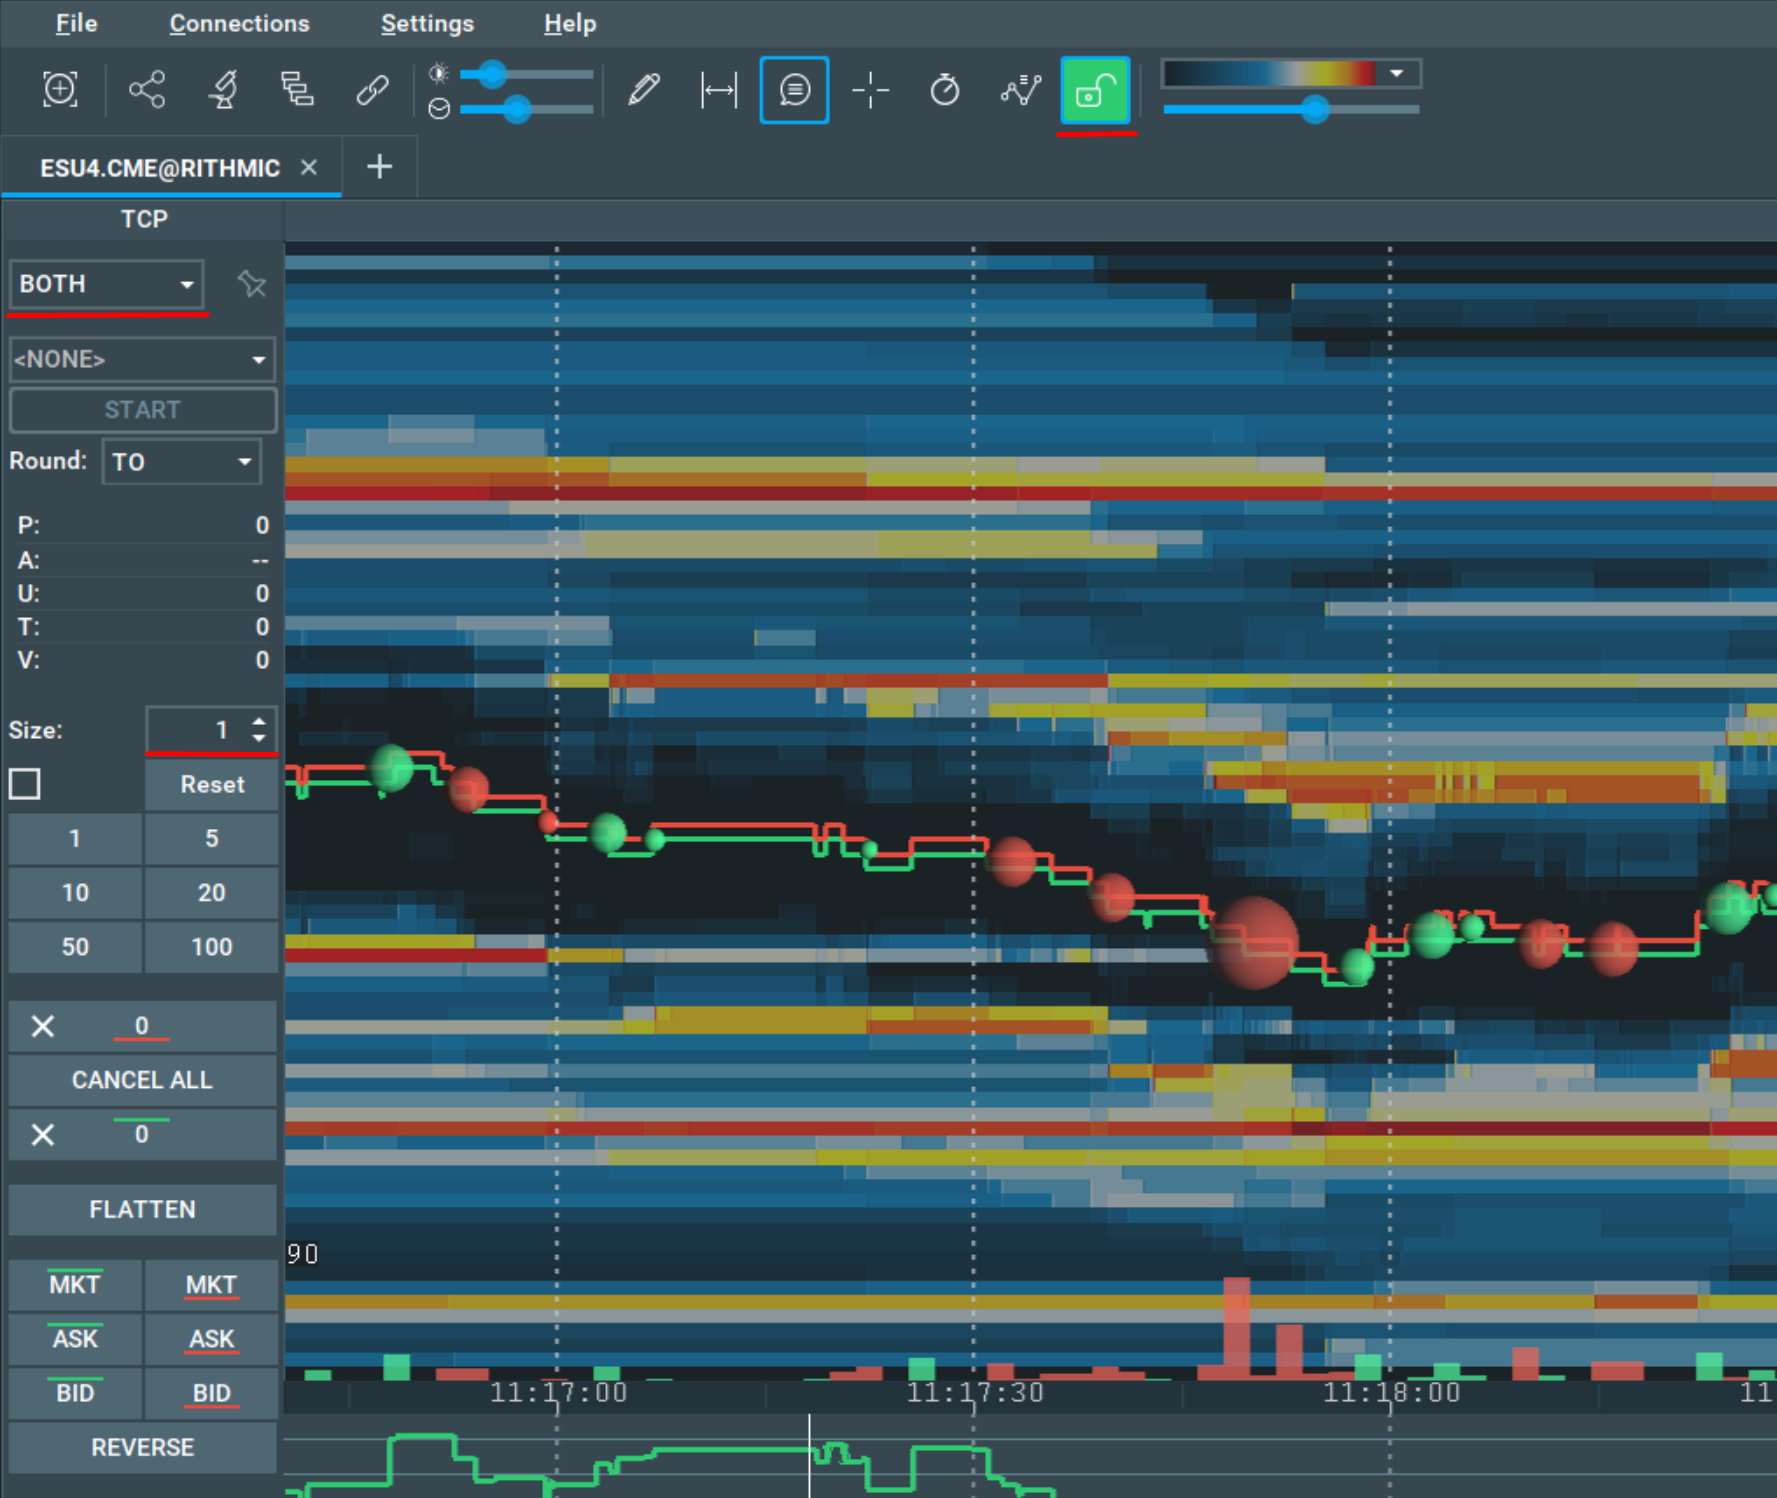Expand the <NONE> strategy dropdown
This screenshot has width=1777, height=1498.
(x=141, y=359)
